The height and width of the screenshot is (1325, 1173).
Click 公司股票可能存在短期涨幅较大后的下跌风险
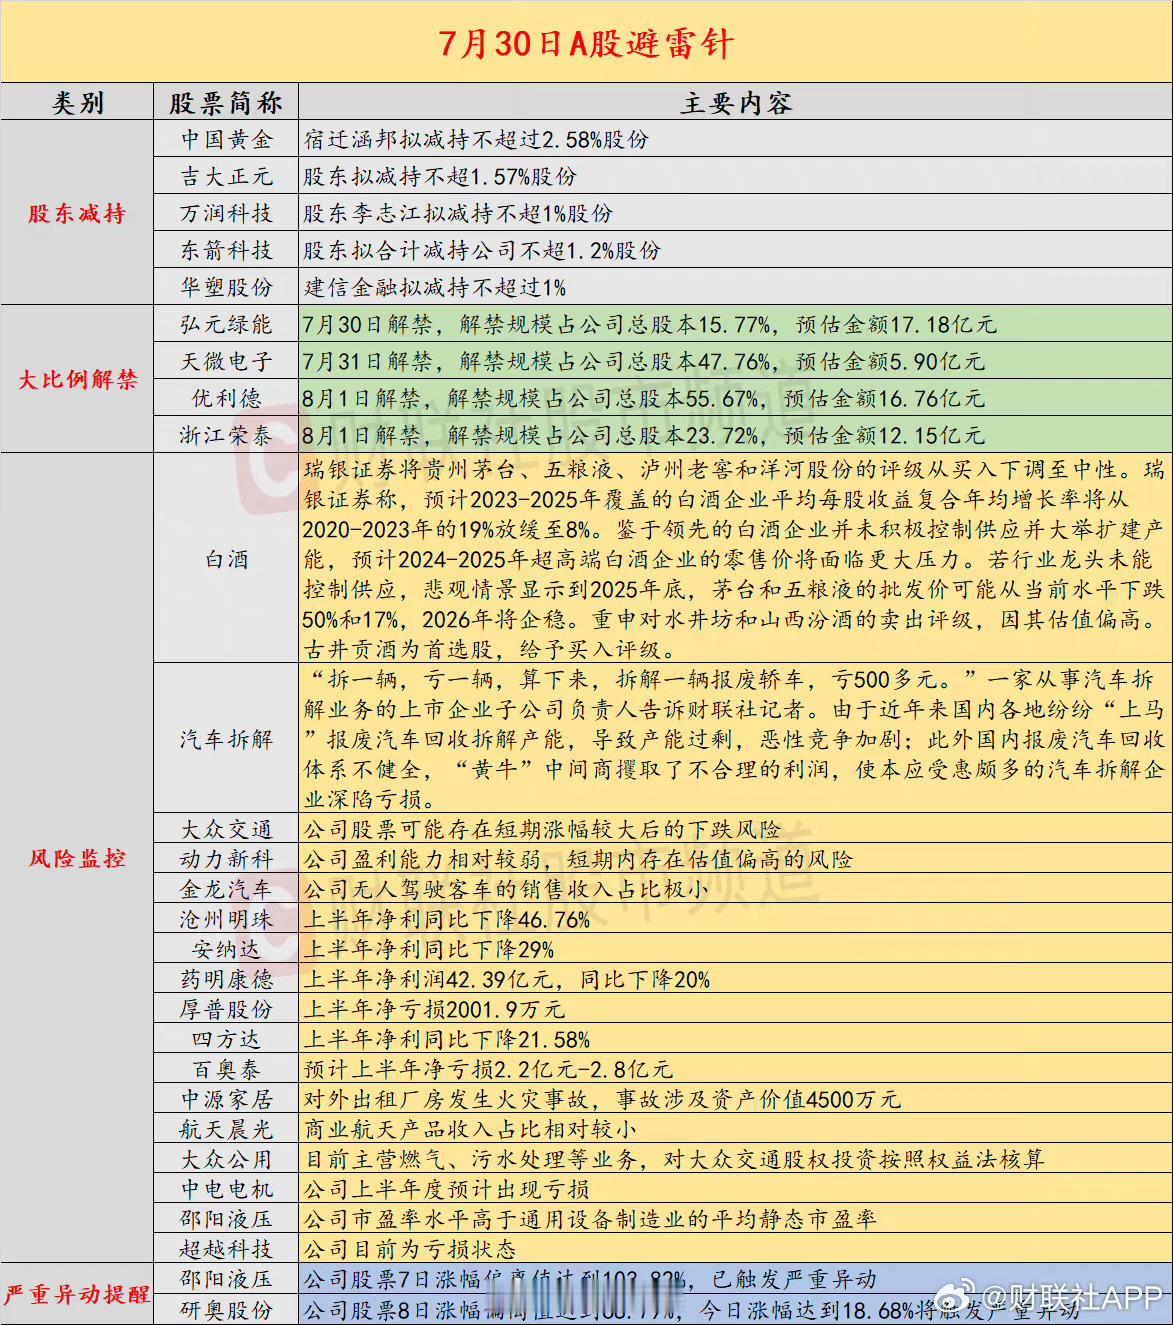542,829
